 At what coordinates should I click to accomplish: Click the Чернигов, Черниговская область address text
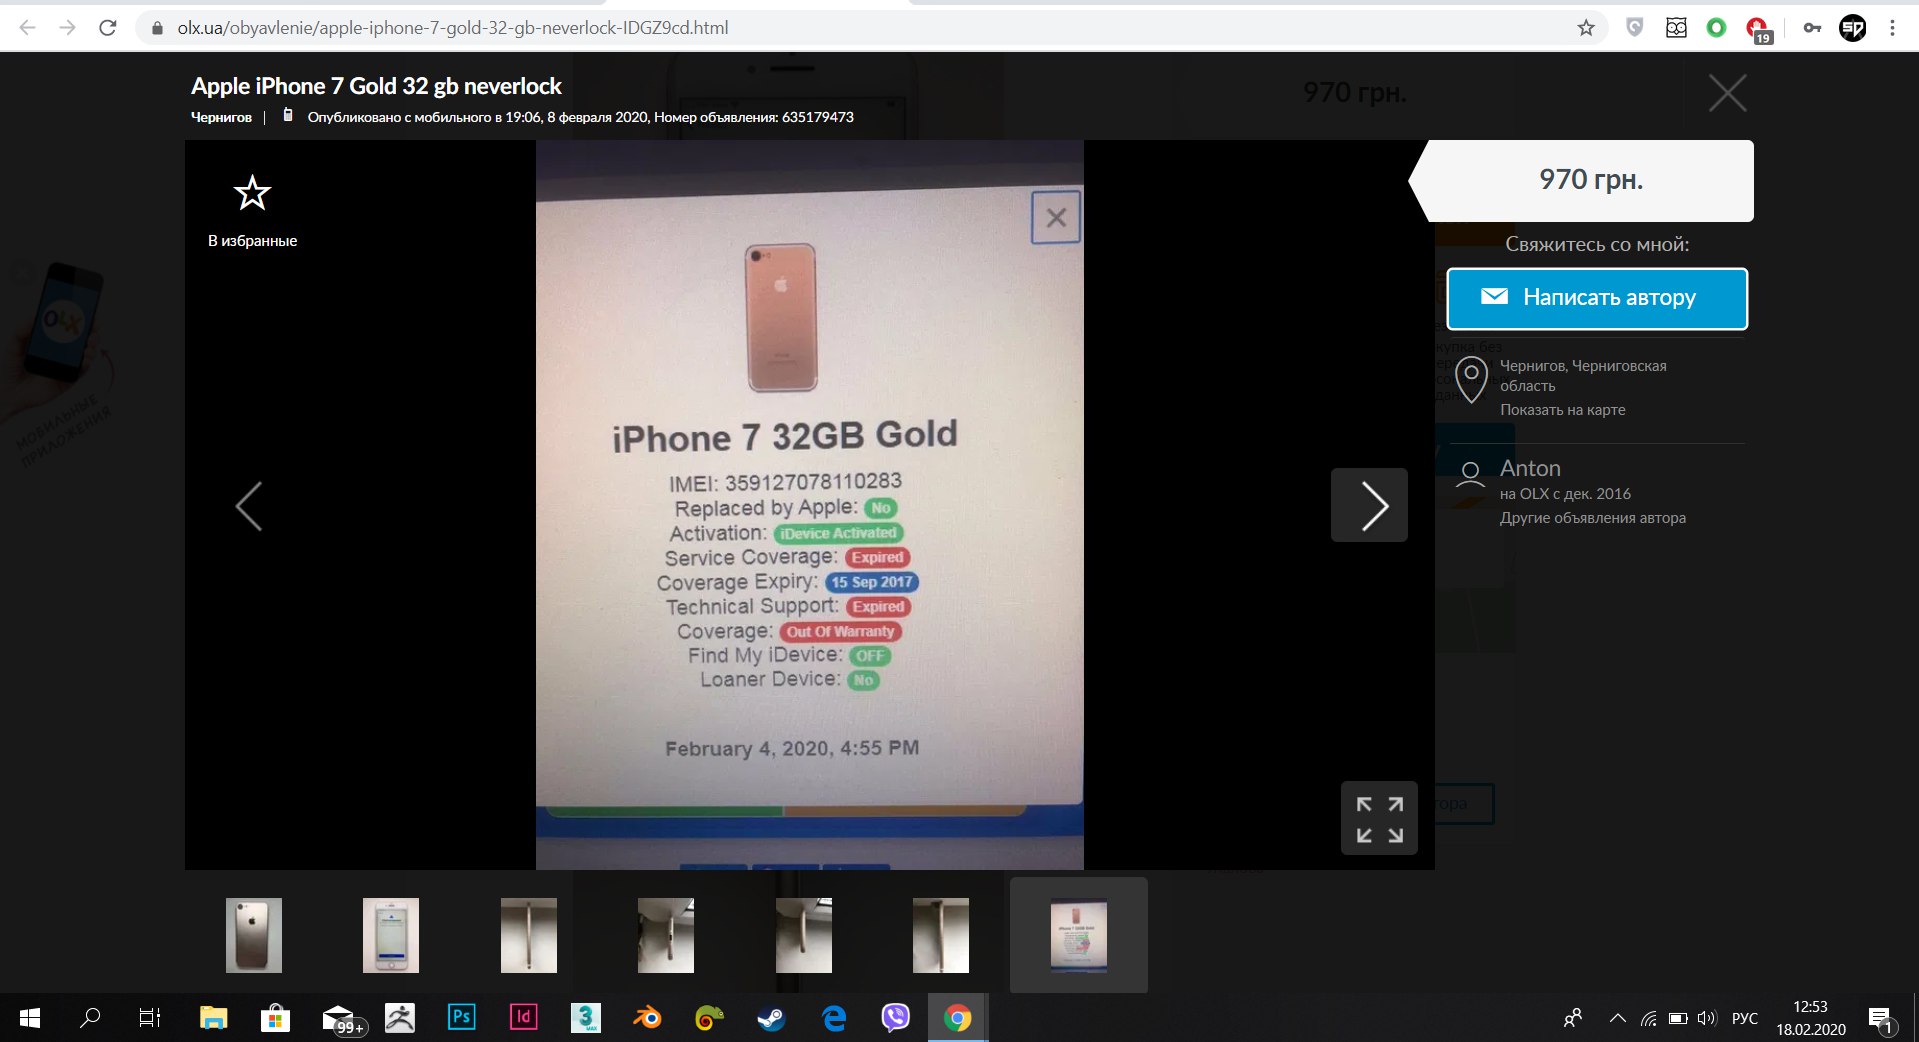click(1583, 376)
